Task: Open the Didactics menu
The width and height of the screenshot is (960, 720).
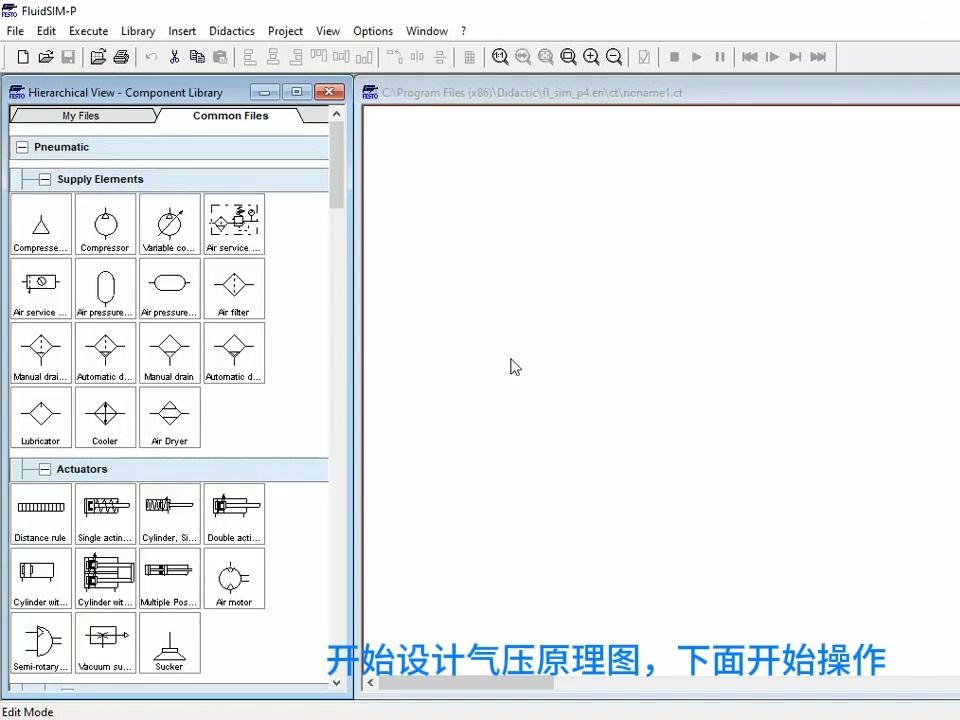Action: coord(231,31)
